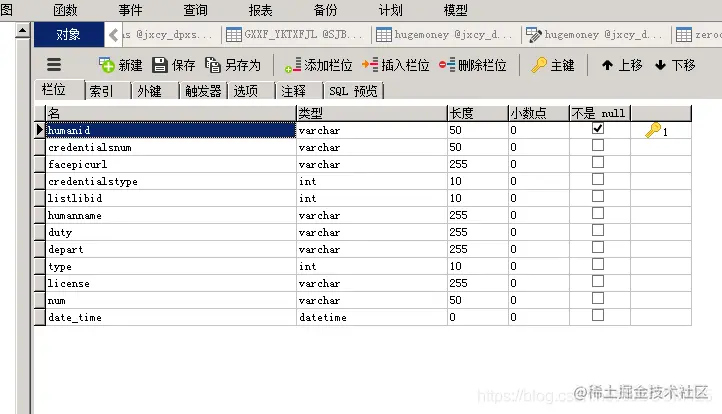Select the humanname field name cell
Screen dimensions: 722x414
tap(171, 216)
